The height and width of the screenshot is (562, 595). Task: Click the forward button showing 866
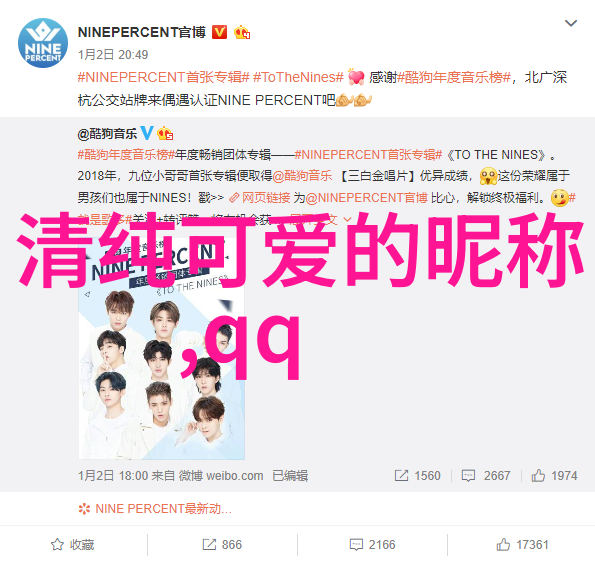point(222,545)
